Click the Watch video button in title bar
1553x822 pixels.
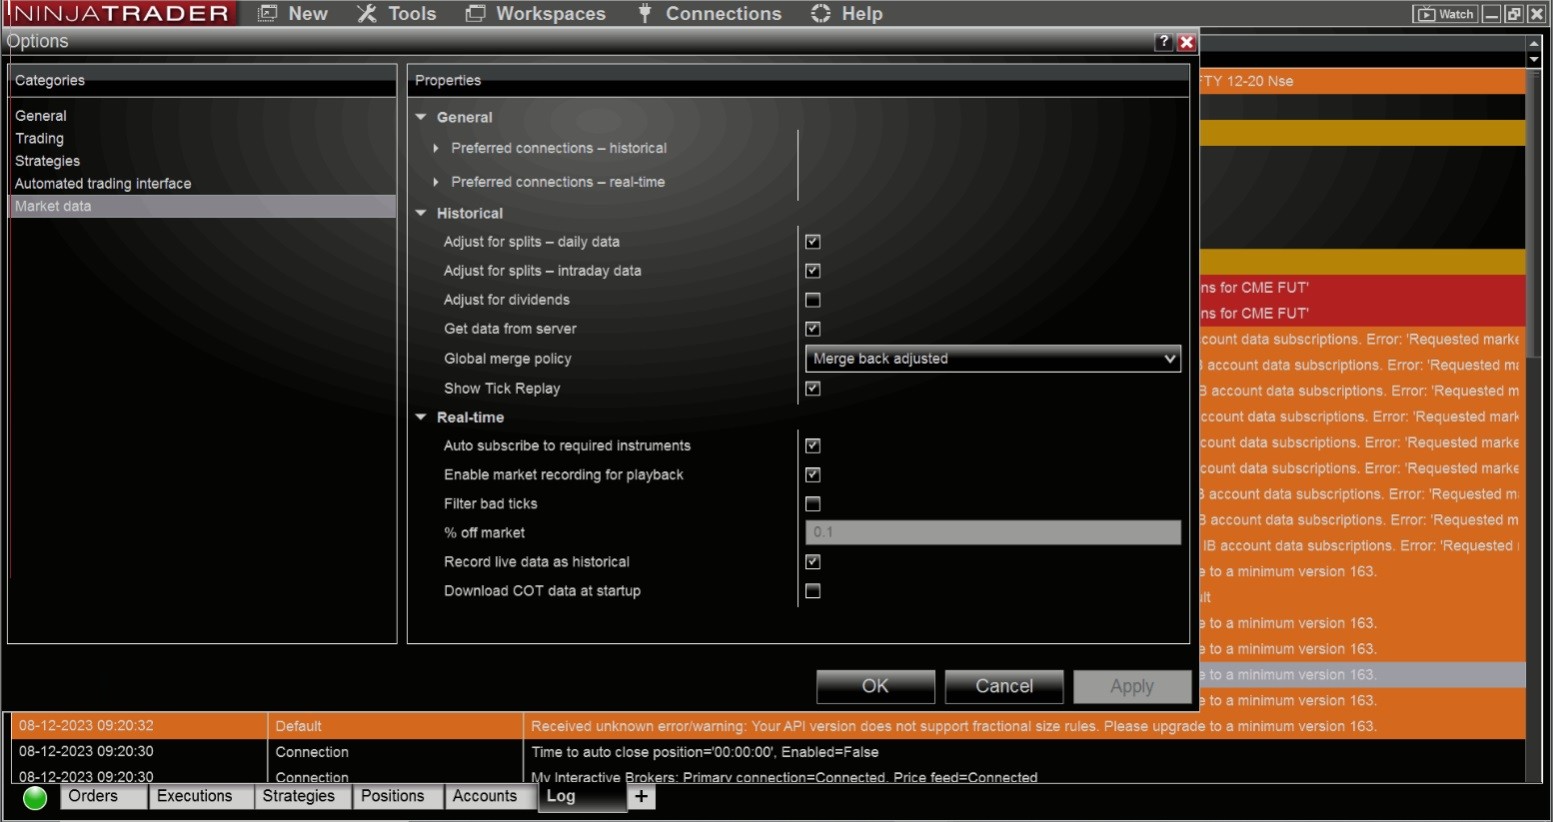click(1445, 14)
